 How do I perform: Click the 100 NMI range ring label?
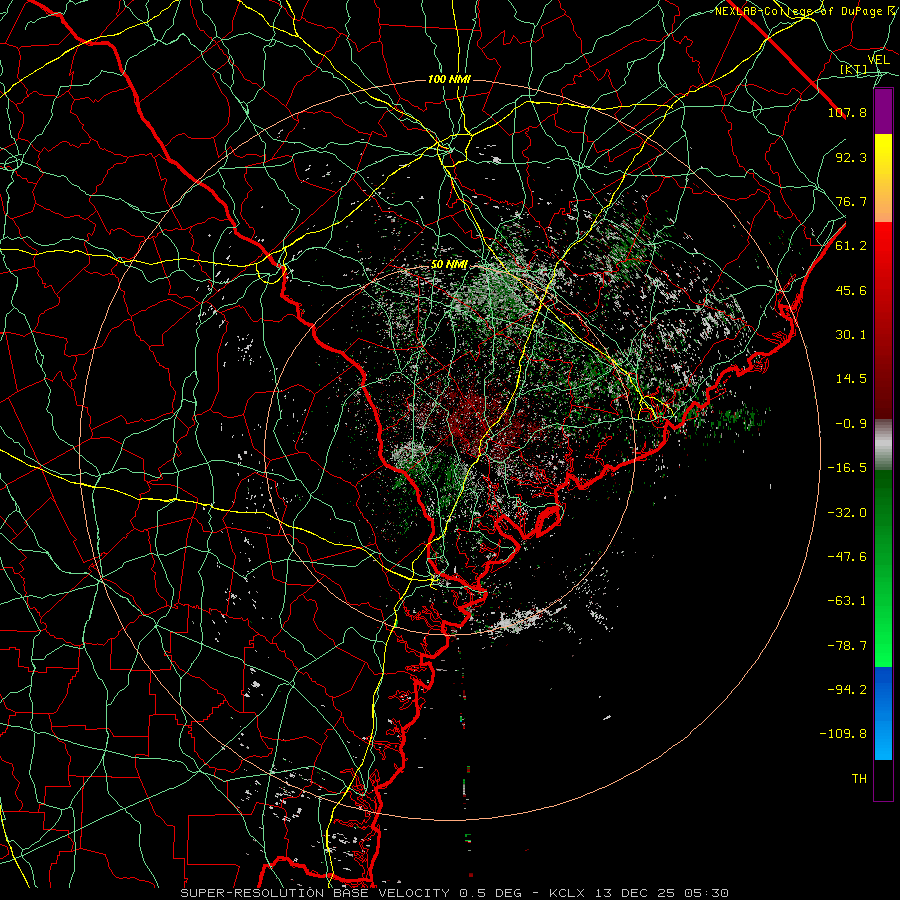pos(449,79)
